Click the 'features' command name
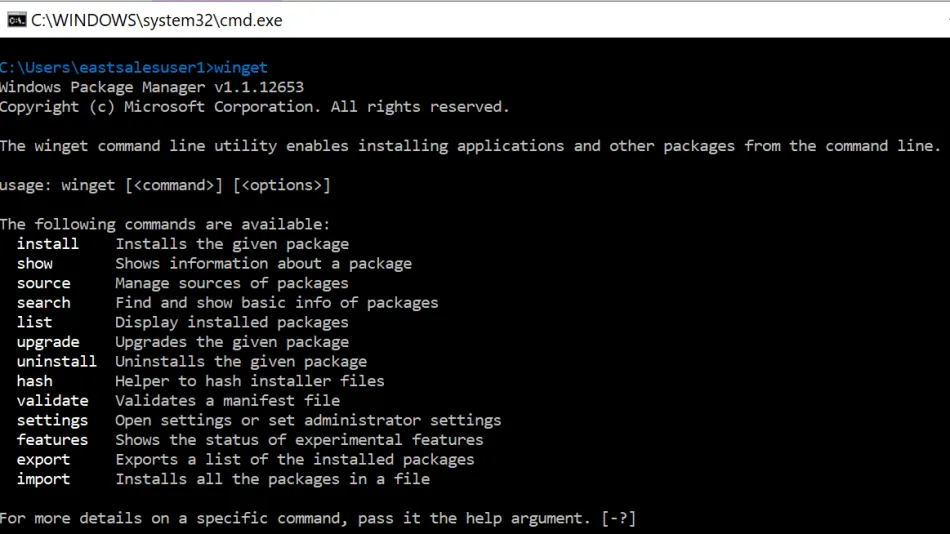This screenshot has height=534, width=950. (x=52, y=440)
